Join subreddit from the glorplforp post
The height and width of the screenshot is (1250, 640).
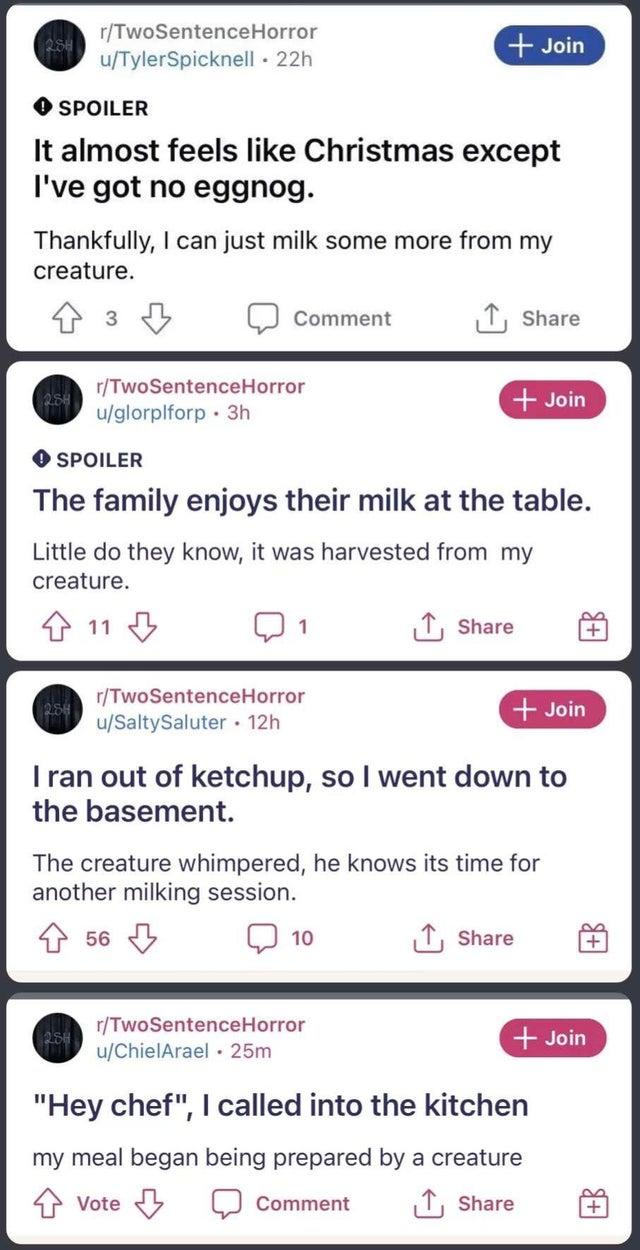[x=553, y=399]
